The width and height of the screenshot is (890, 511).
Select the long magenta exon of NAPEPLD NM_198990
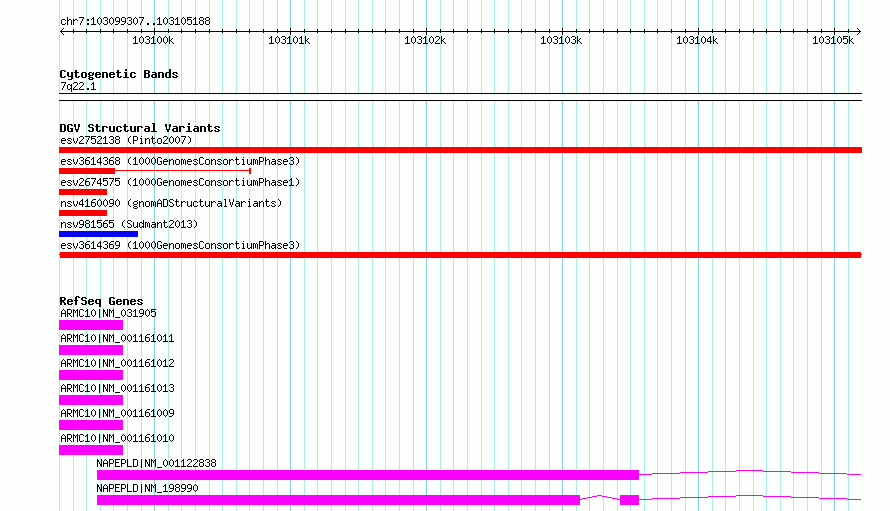pyautogui.click(x=338, y=500)
